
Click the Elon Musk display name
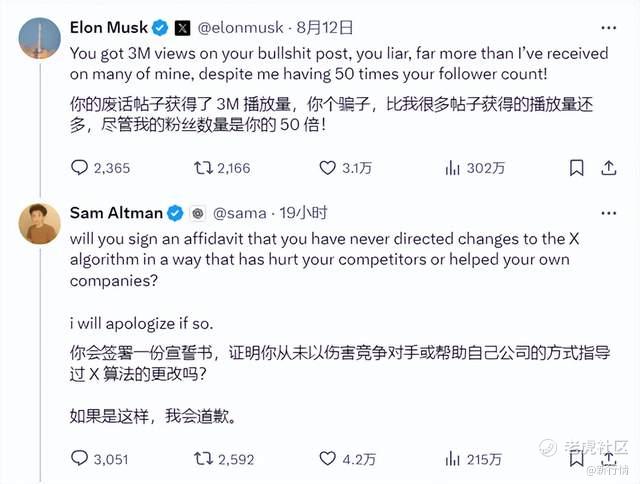109,28
